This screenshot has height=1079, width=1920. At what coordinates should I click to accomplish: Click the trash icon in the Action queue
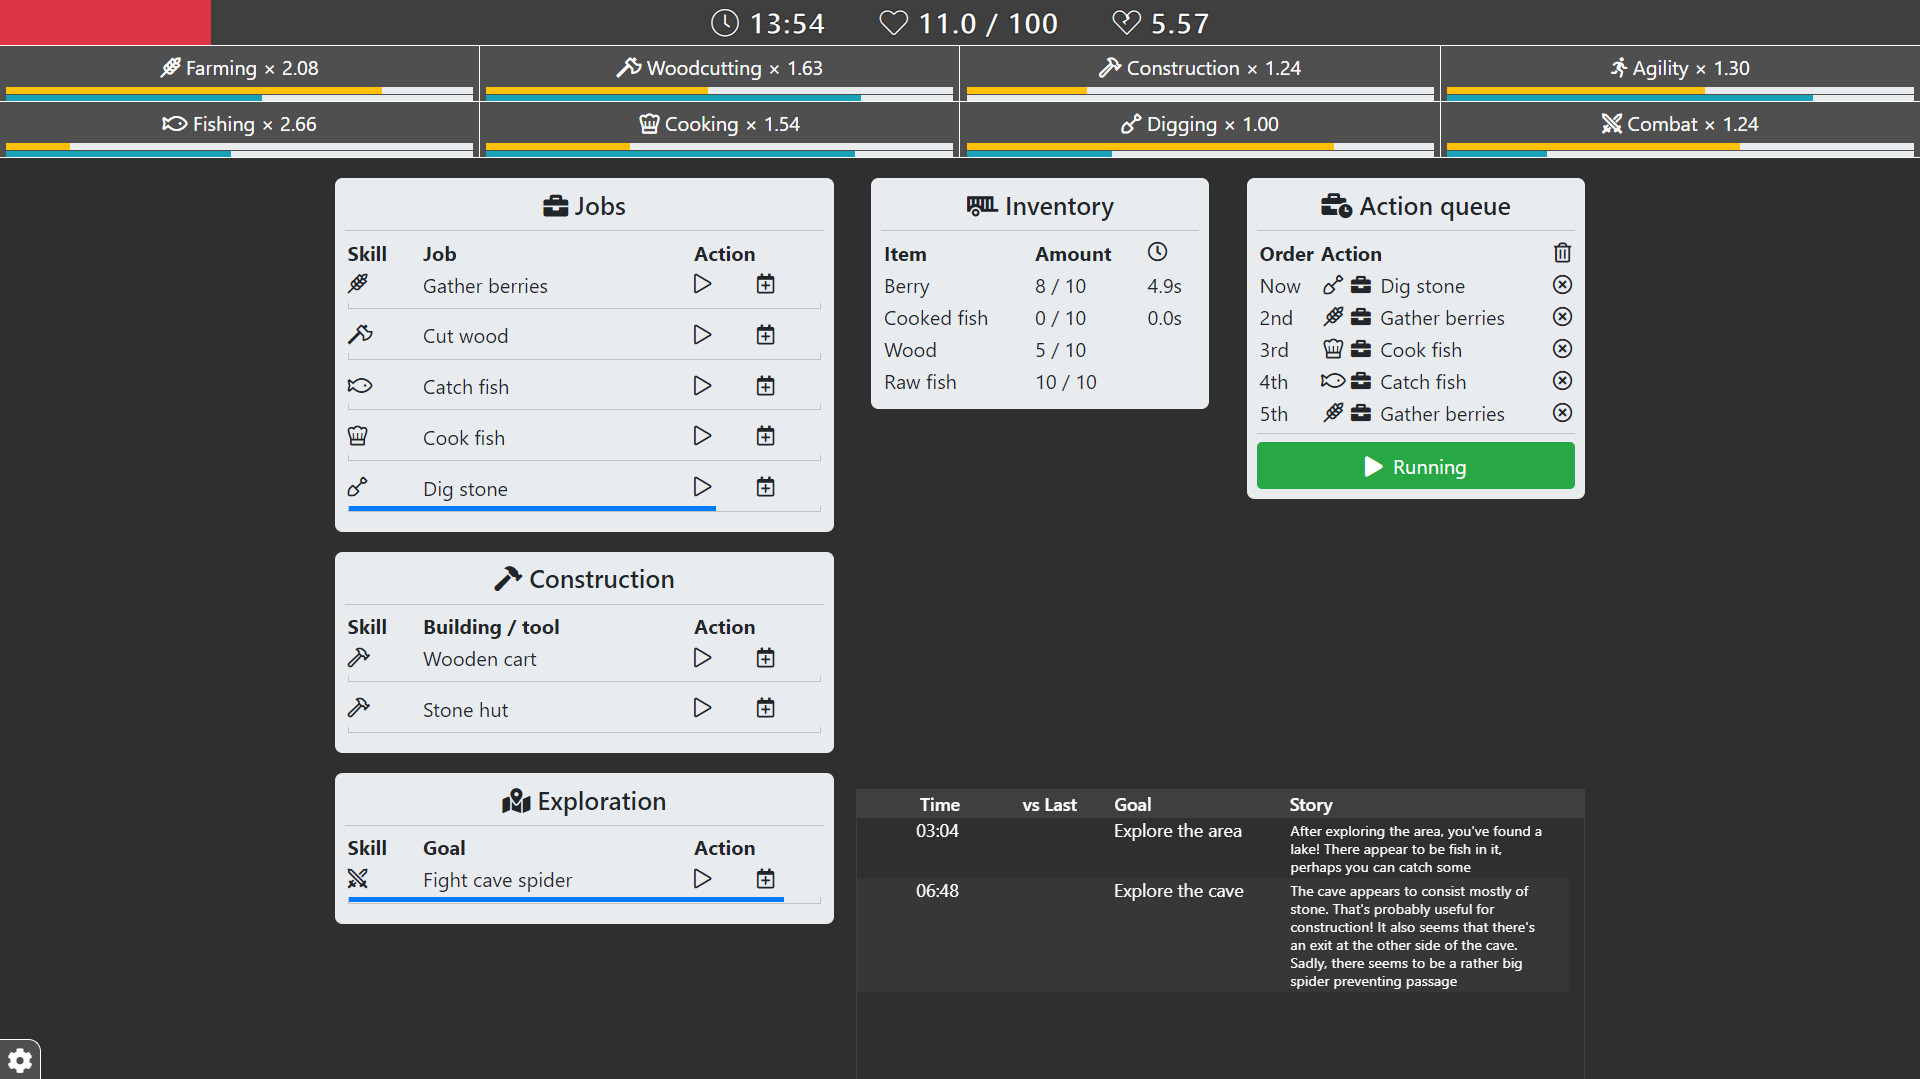pyautogui.click(x=1562, y=253)
